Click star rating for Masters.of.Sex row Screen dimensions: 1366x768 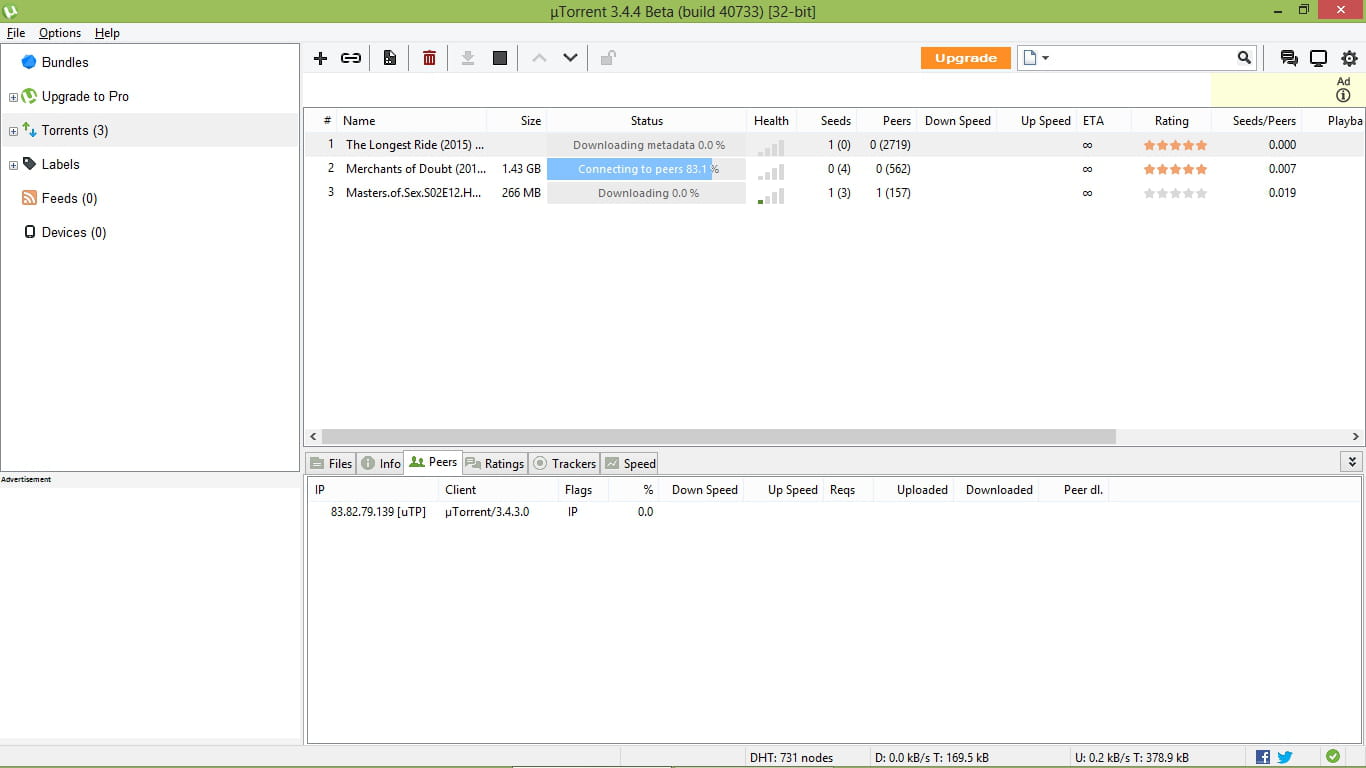[1175, 193]
